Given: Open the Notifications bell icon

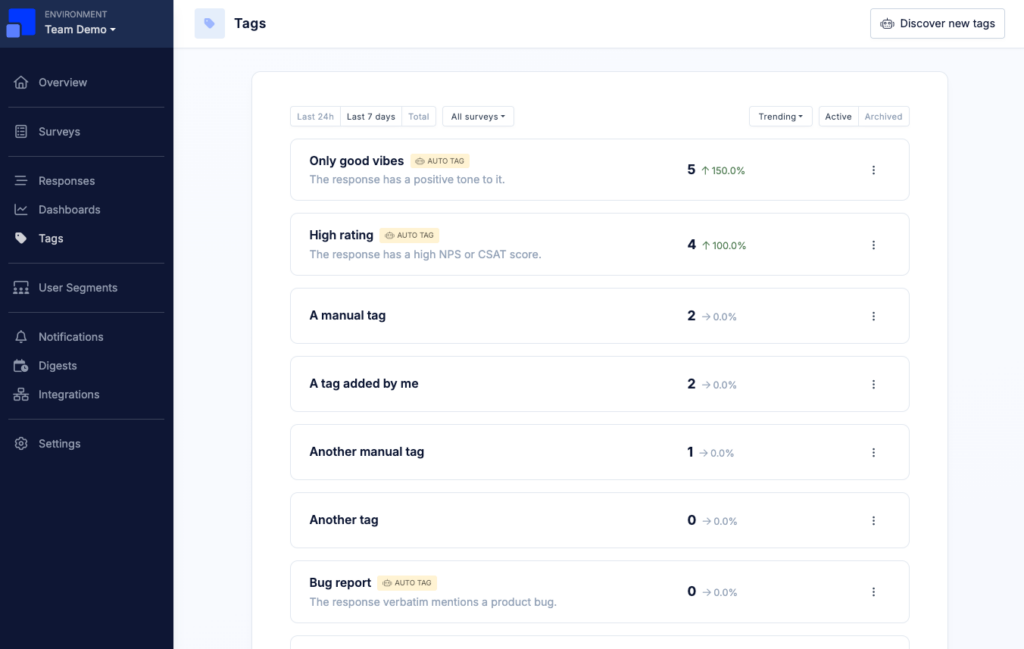Looking at the screenshot, I should coord(21,337).
